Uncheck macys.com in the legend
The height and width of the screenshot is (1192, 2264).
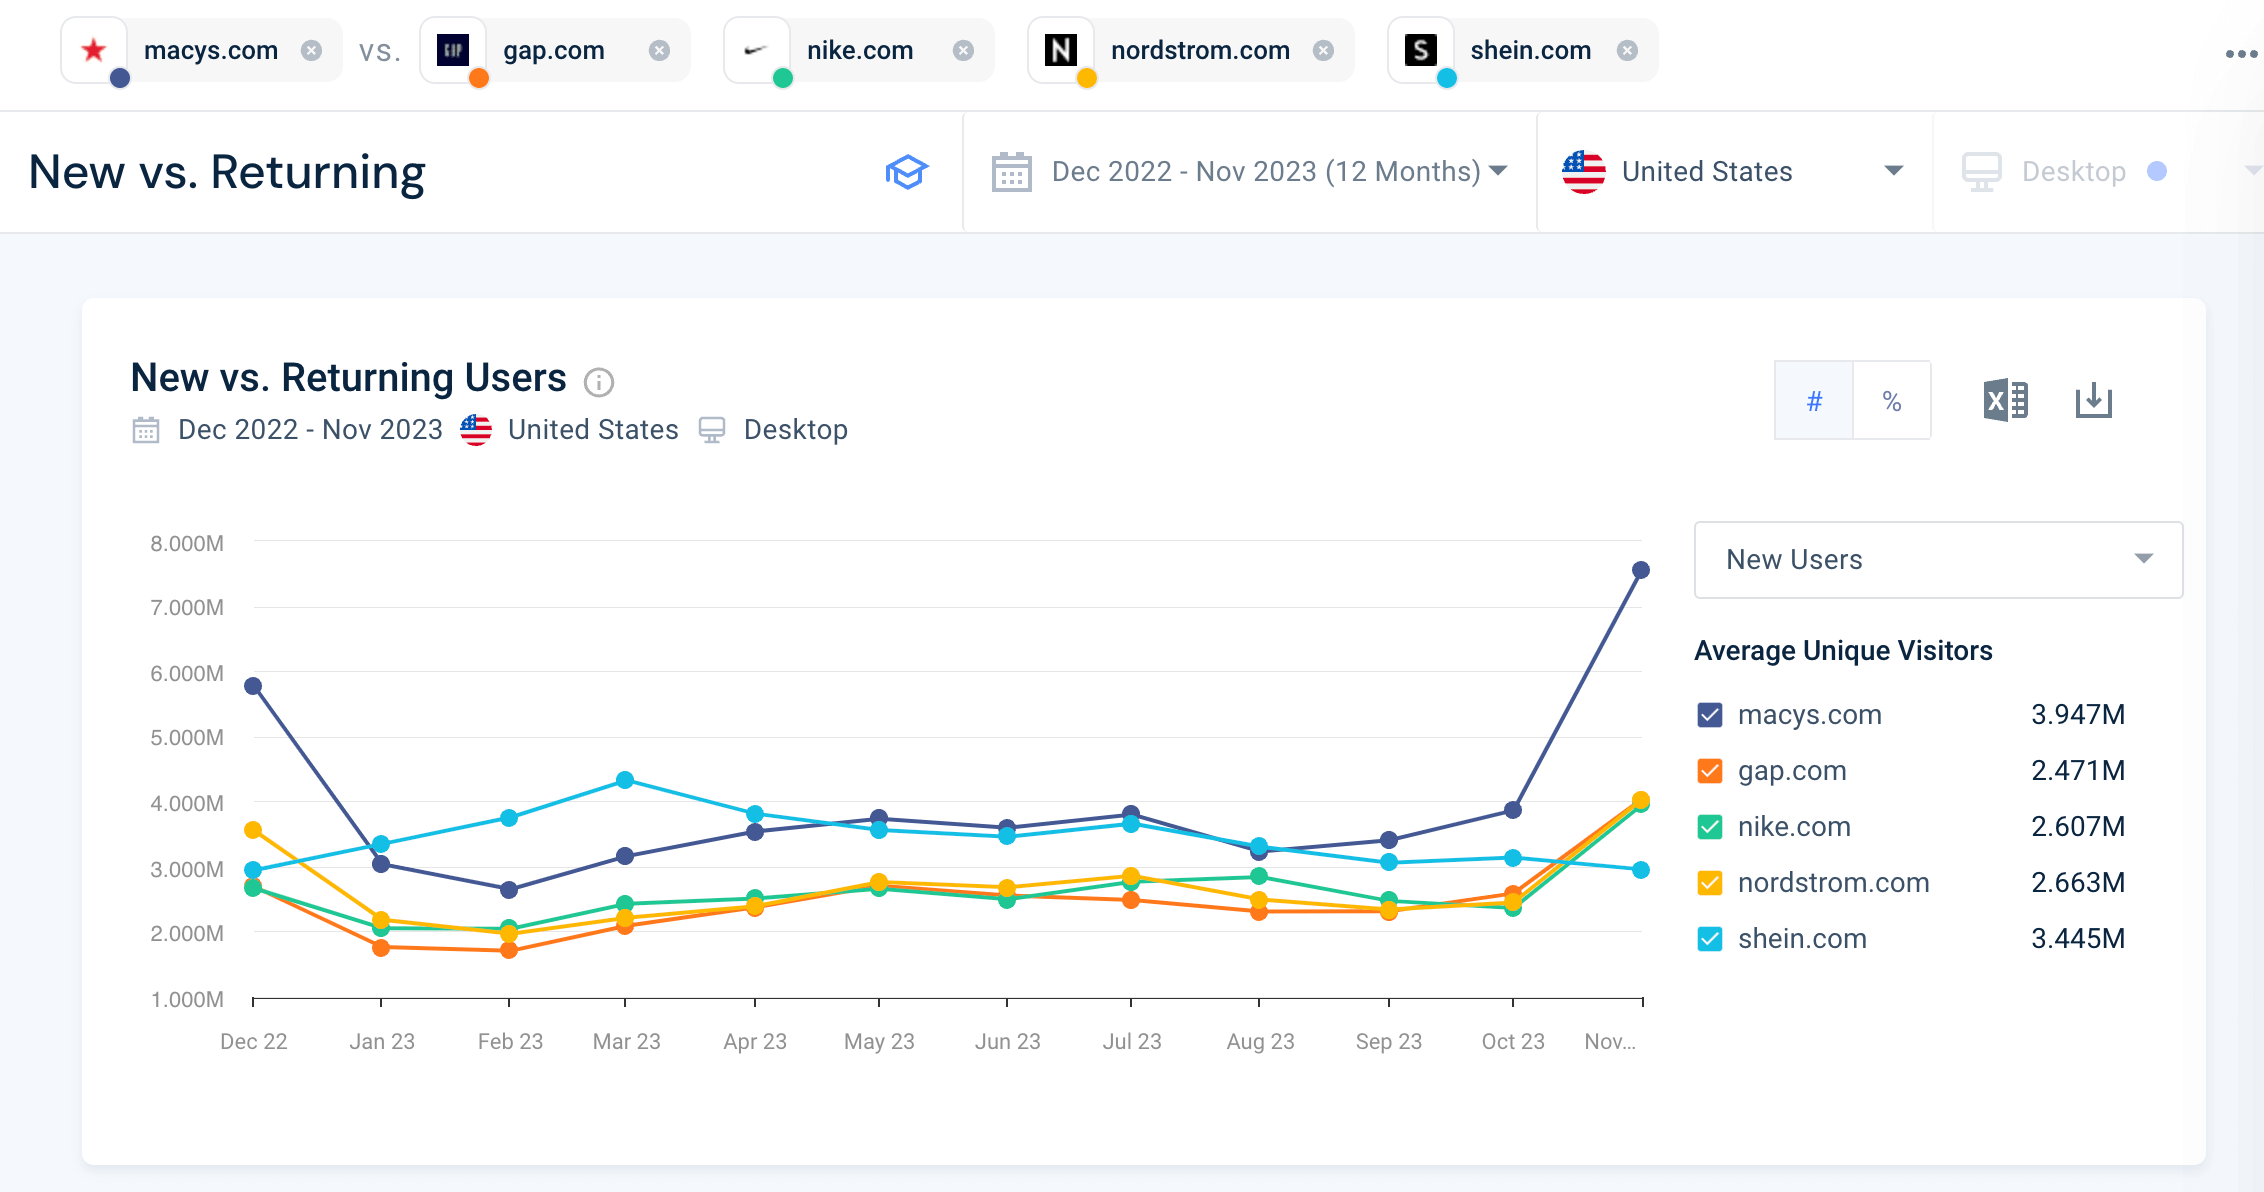pyautogui.click(x=1710, y=715)
